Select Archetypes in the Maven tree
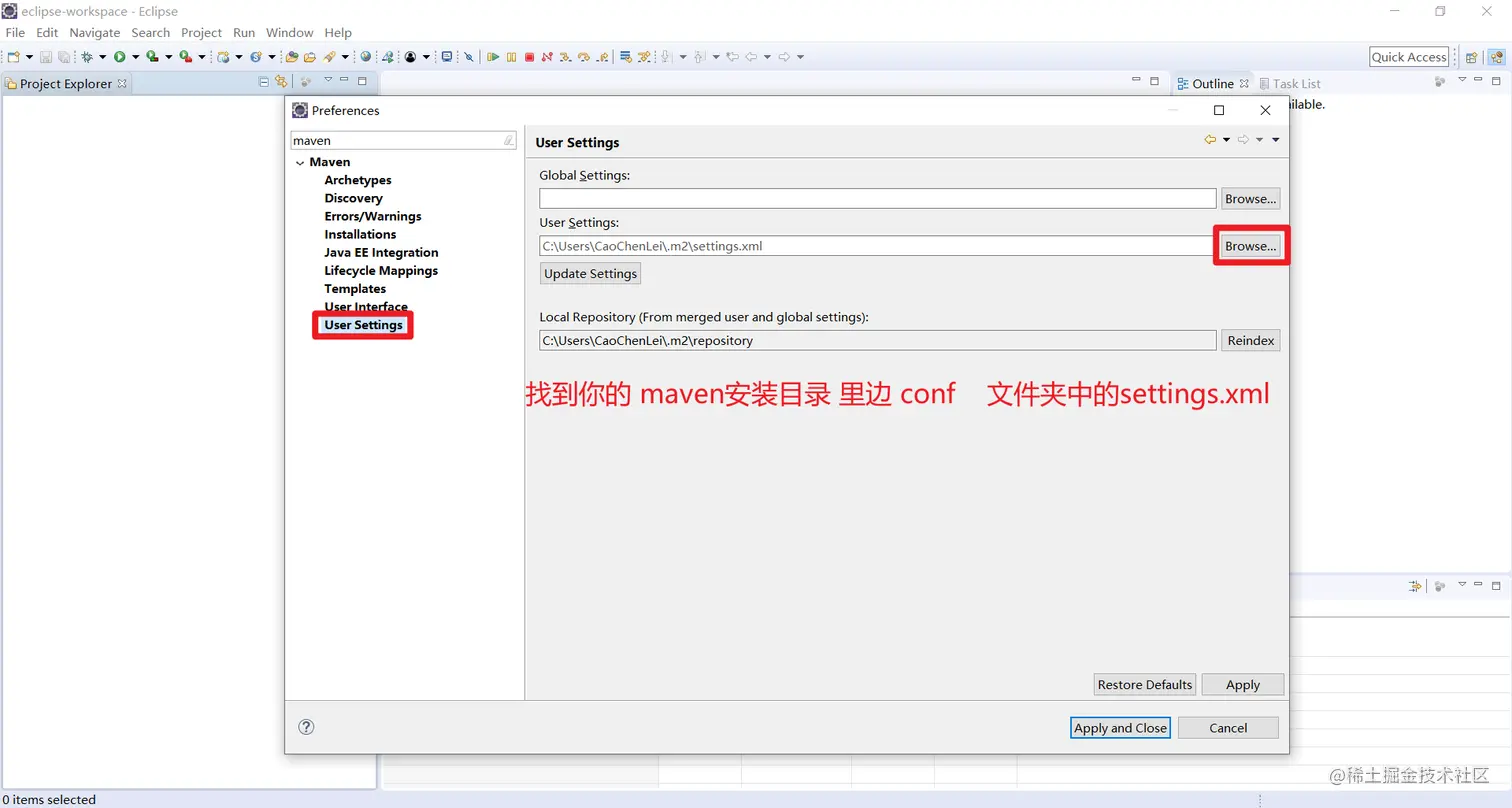The width and height of the screenshot is (1512, 808). click(x=358, y=180)
